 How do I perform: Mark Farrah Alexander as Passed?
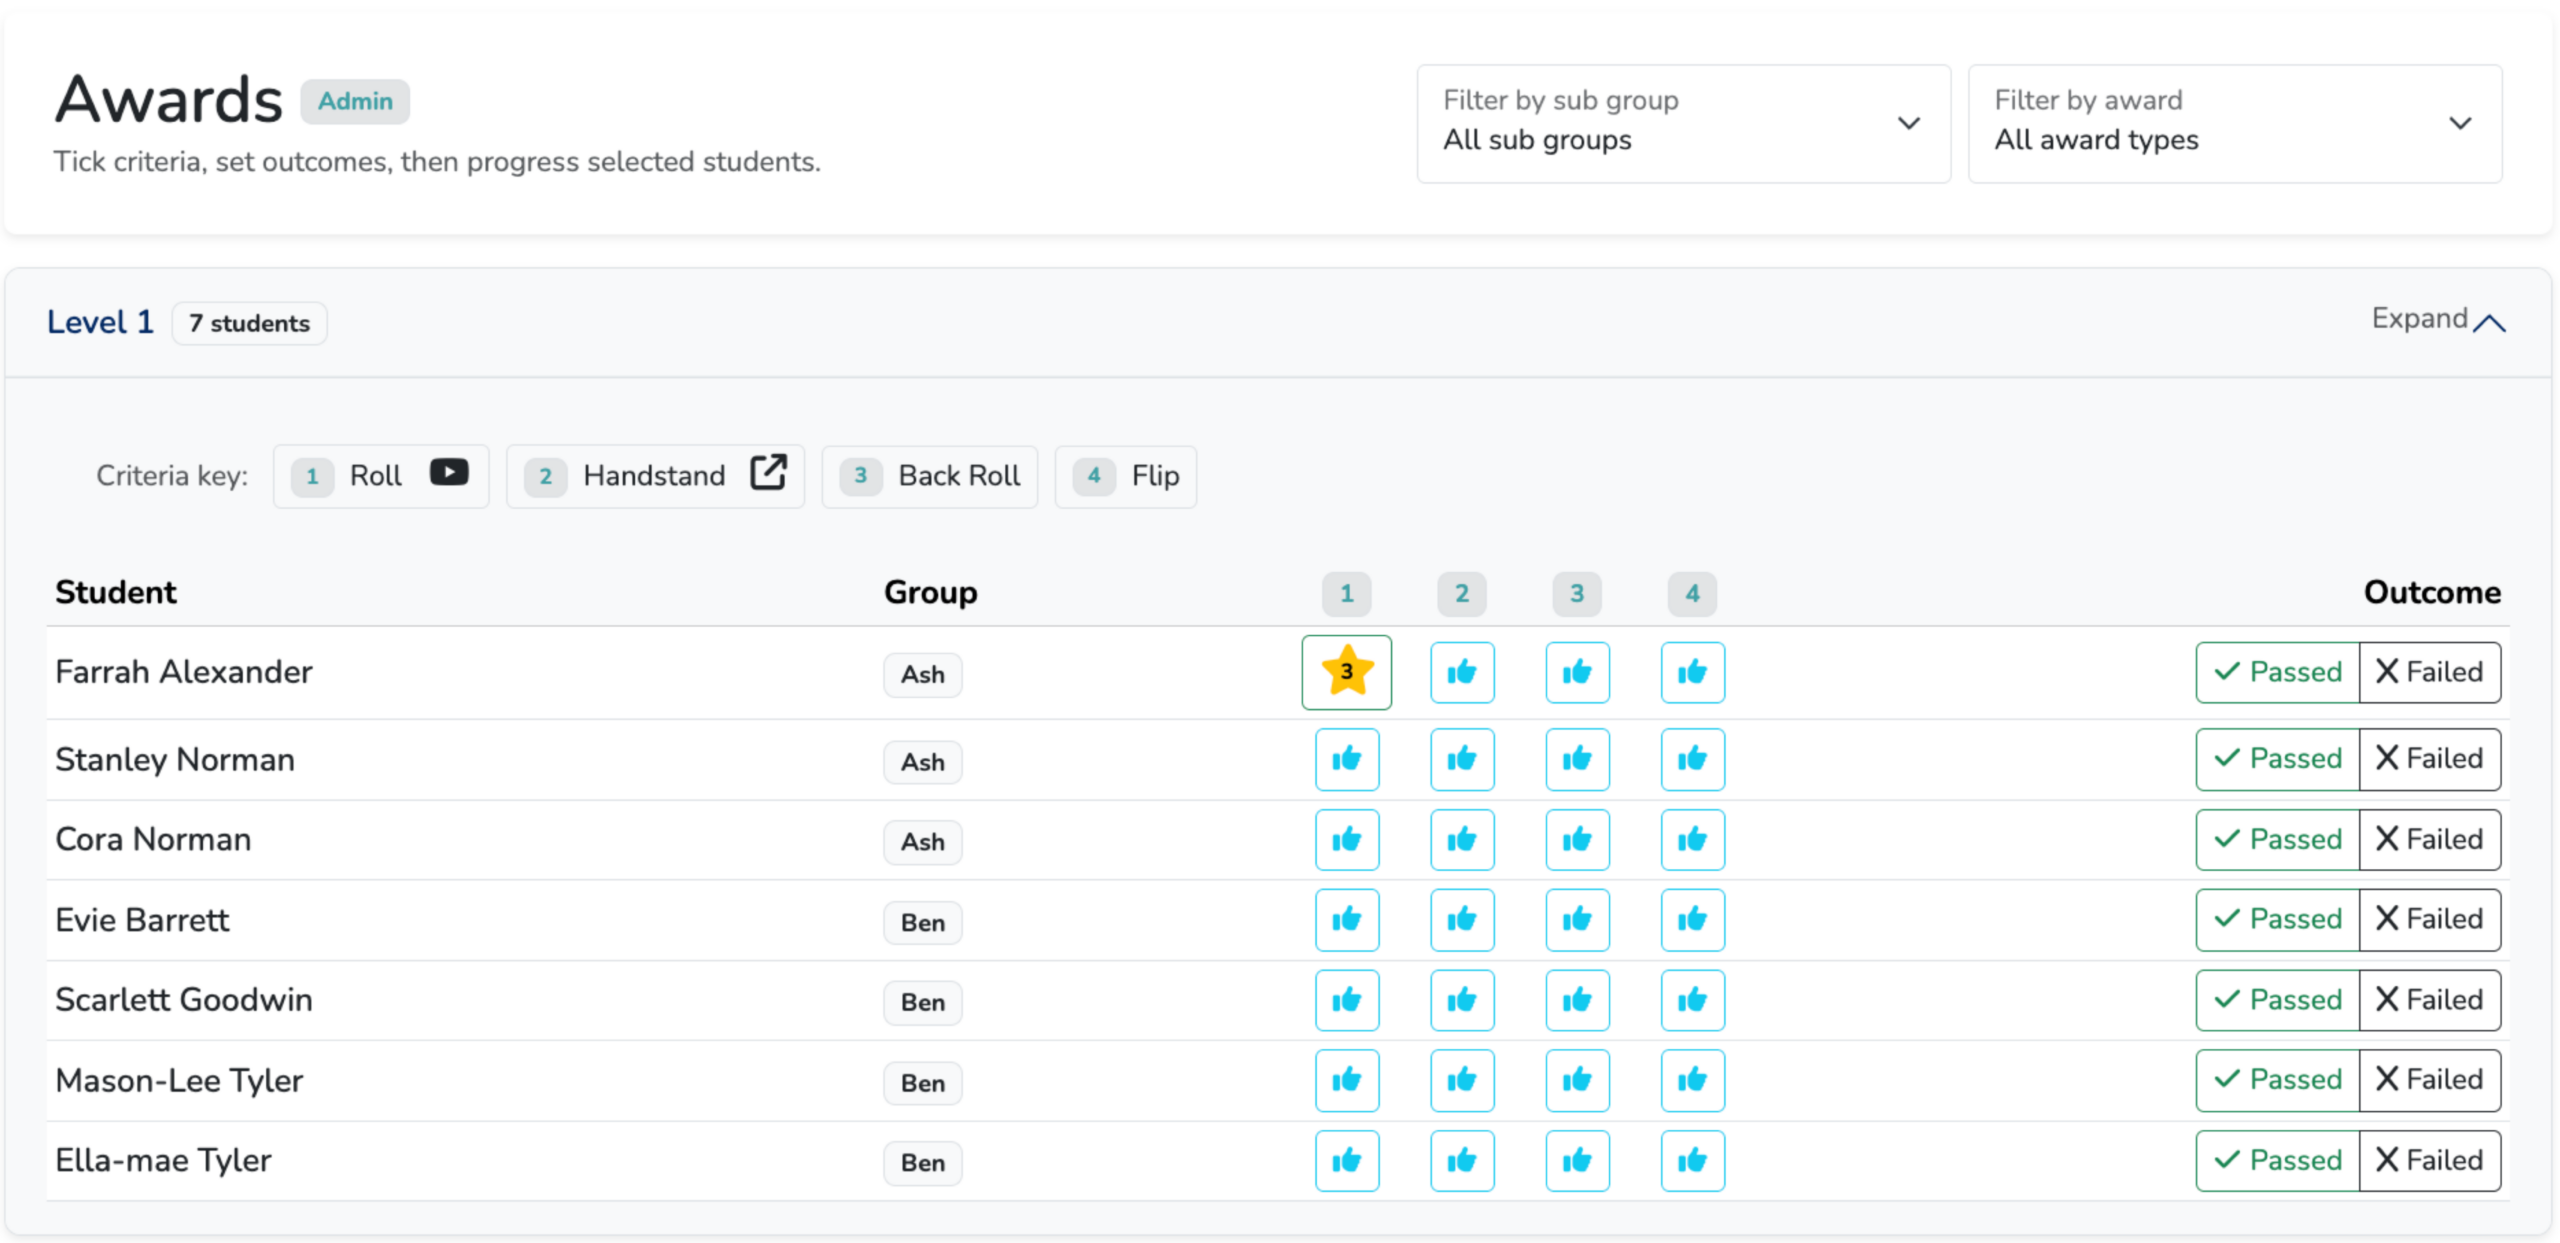point(2277,671)
